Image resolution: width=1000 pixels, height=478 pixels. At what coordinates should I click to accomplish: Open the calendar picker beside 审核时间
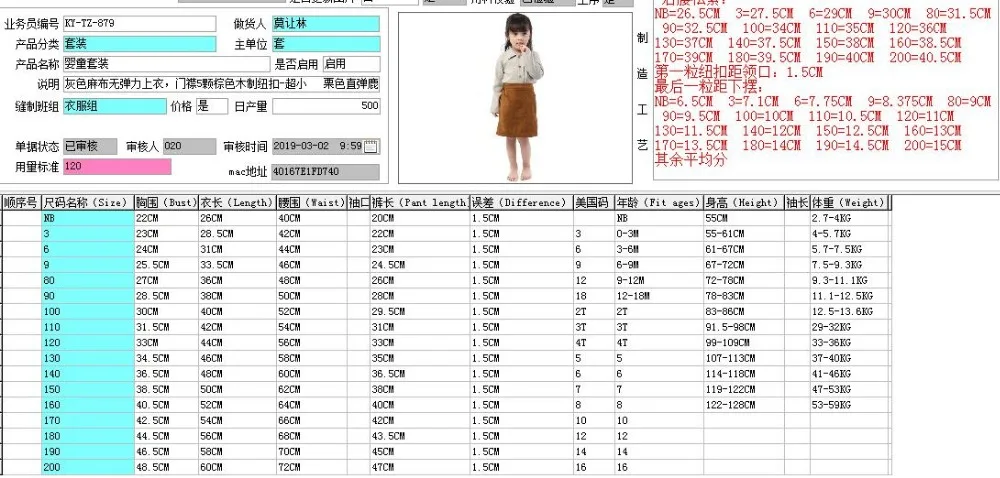pos(371,147)
